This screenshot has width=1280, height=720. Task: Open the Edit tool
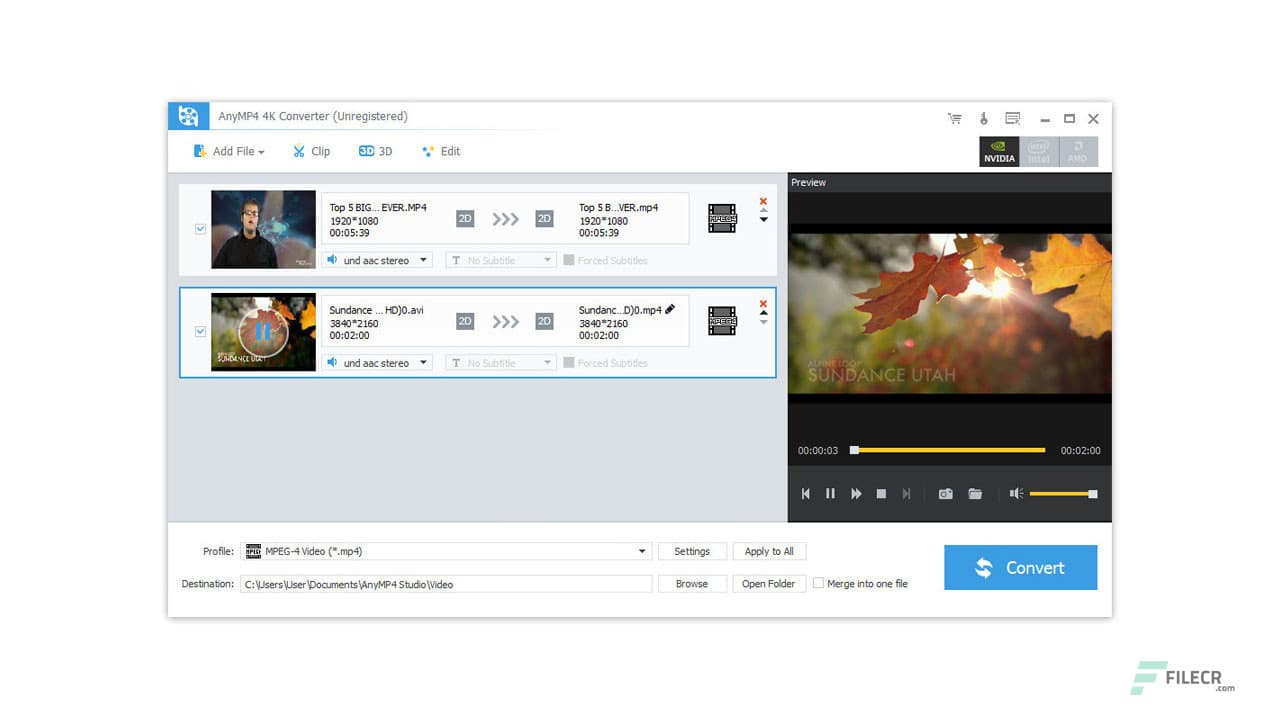440,151
